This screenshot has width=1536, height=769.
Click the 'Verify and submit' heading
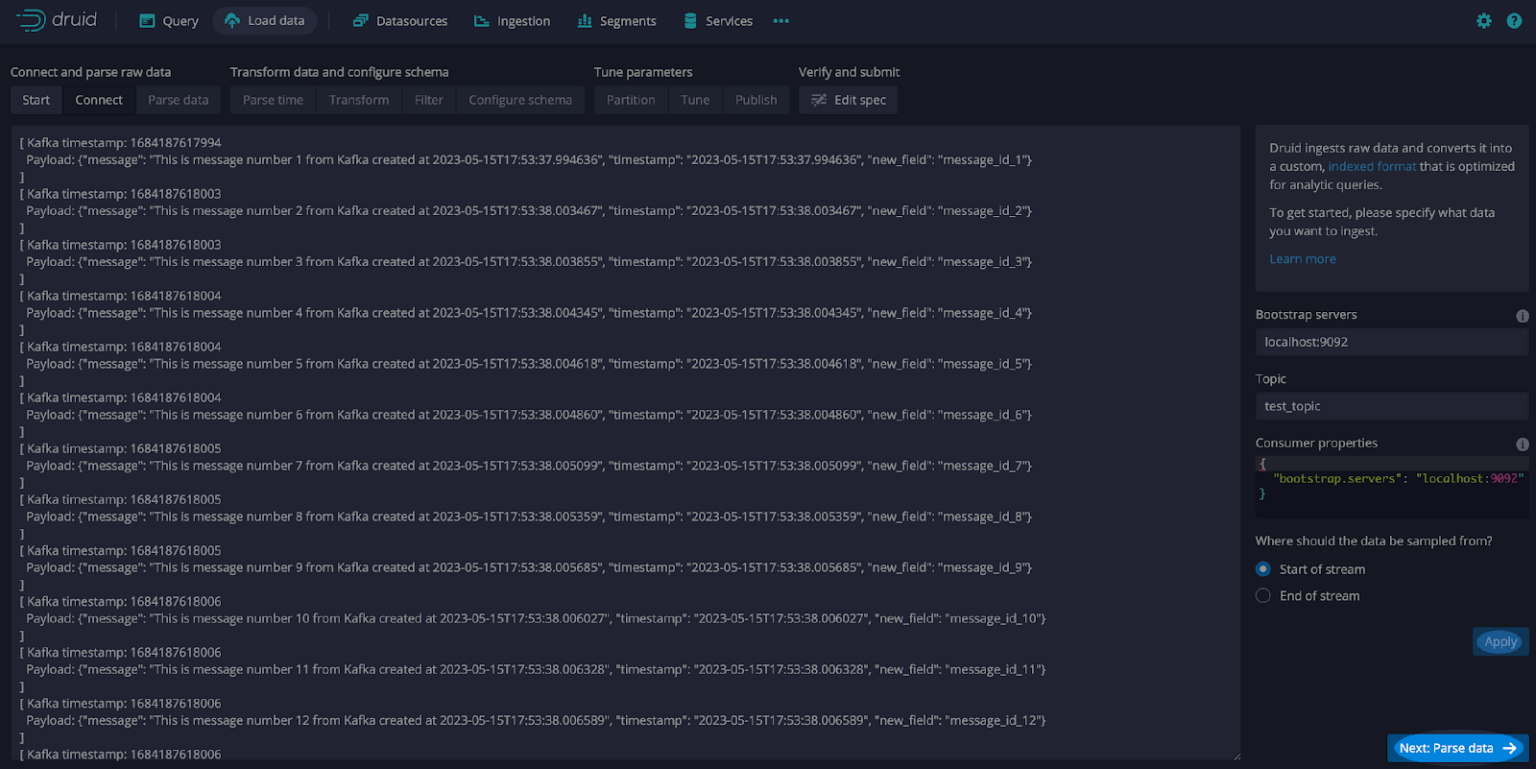(x=849, y=72)
